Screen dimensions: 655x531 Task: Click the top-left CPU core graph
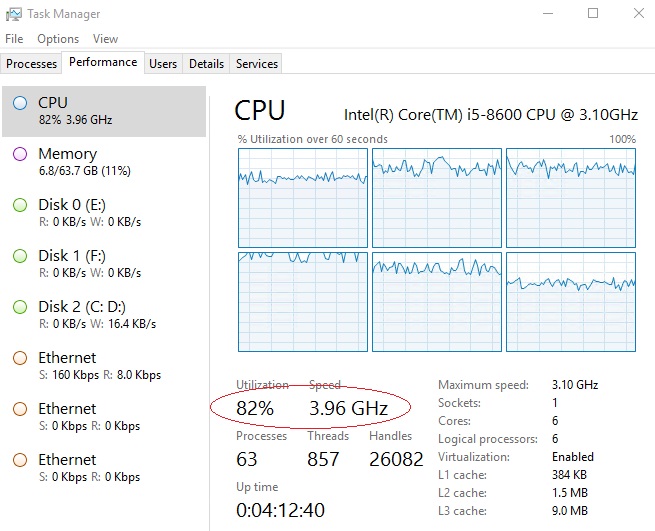tap(303, 198)
